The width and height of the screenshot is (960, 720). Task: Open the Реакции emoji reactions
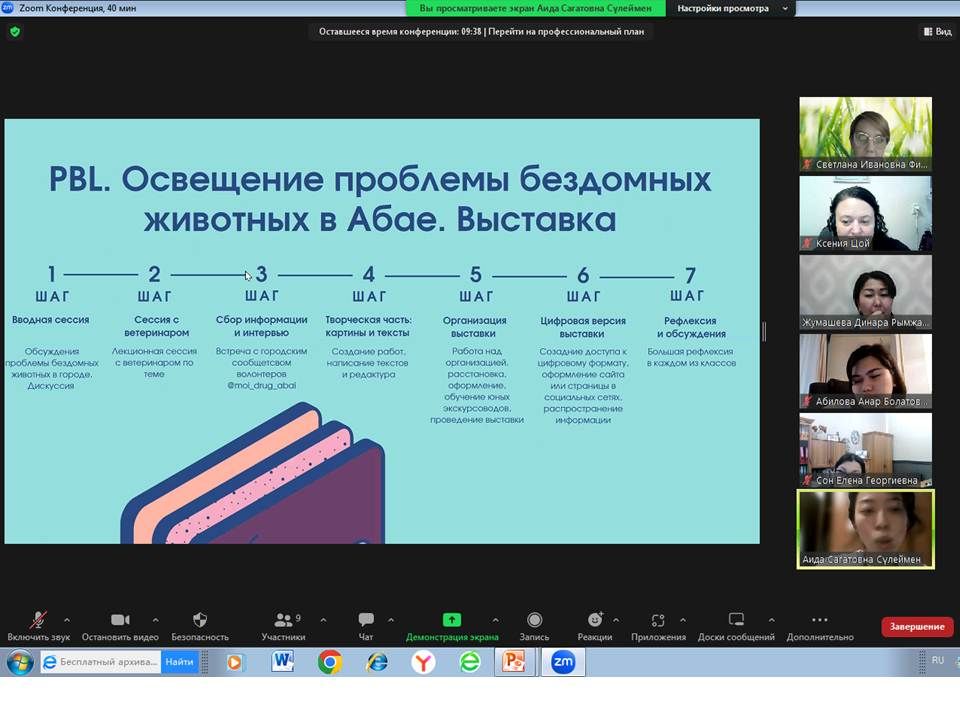[595, 621]
